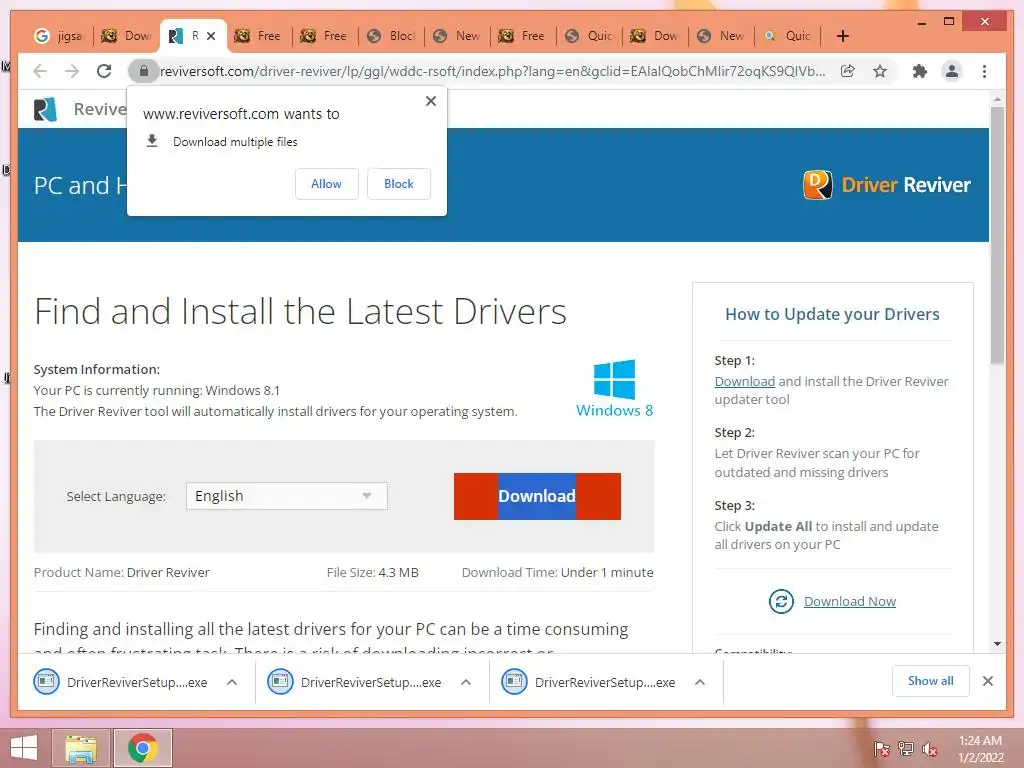Click 'Product Name: Driver Reviver' text

click(x=121, y=573)
